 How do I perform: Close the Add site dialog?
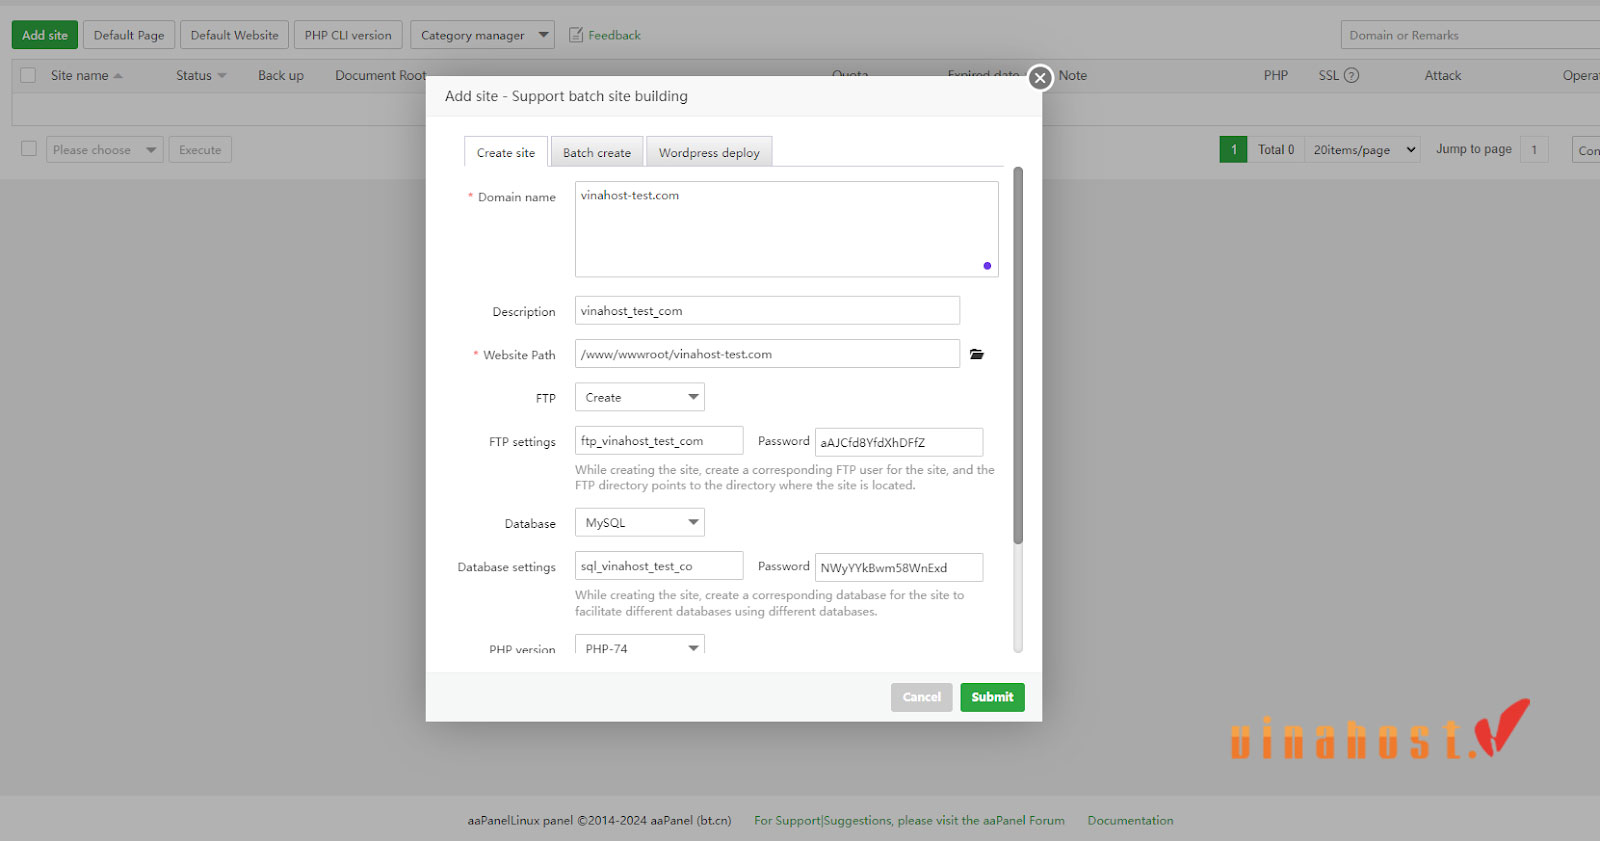(1040, 77)
